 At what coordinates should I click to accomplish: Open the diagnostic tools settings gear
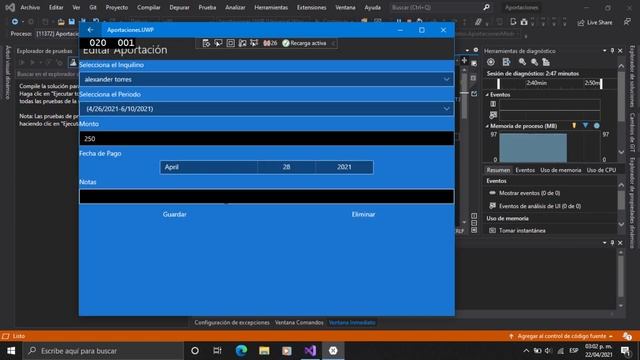click(x=491, y=62)
